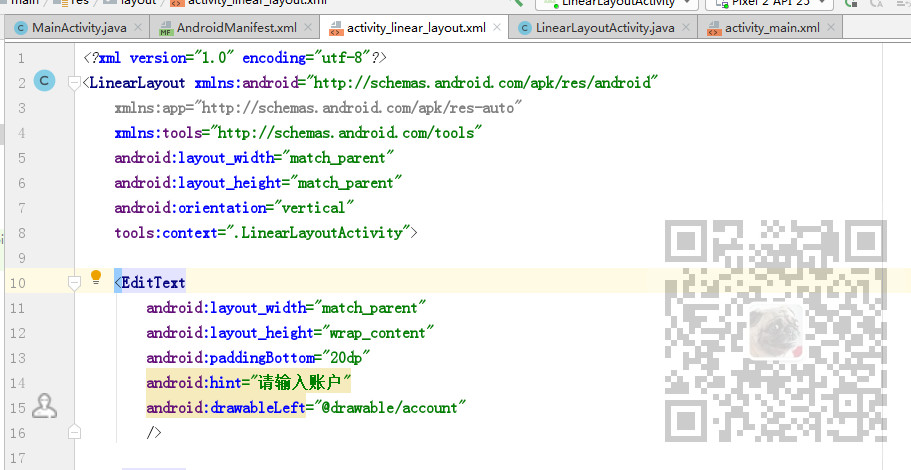The width and height of the screenshot is (911, 470).
Task: Click line number 1 in the gutter
Action: click(x=21, y=58)
